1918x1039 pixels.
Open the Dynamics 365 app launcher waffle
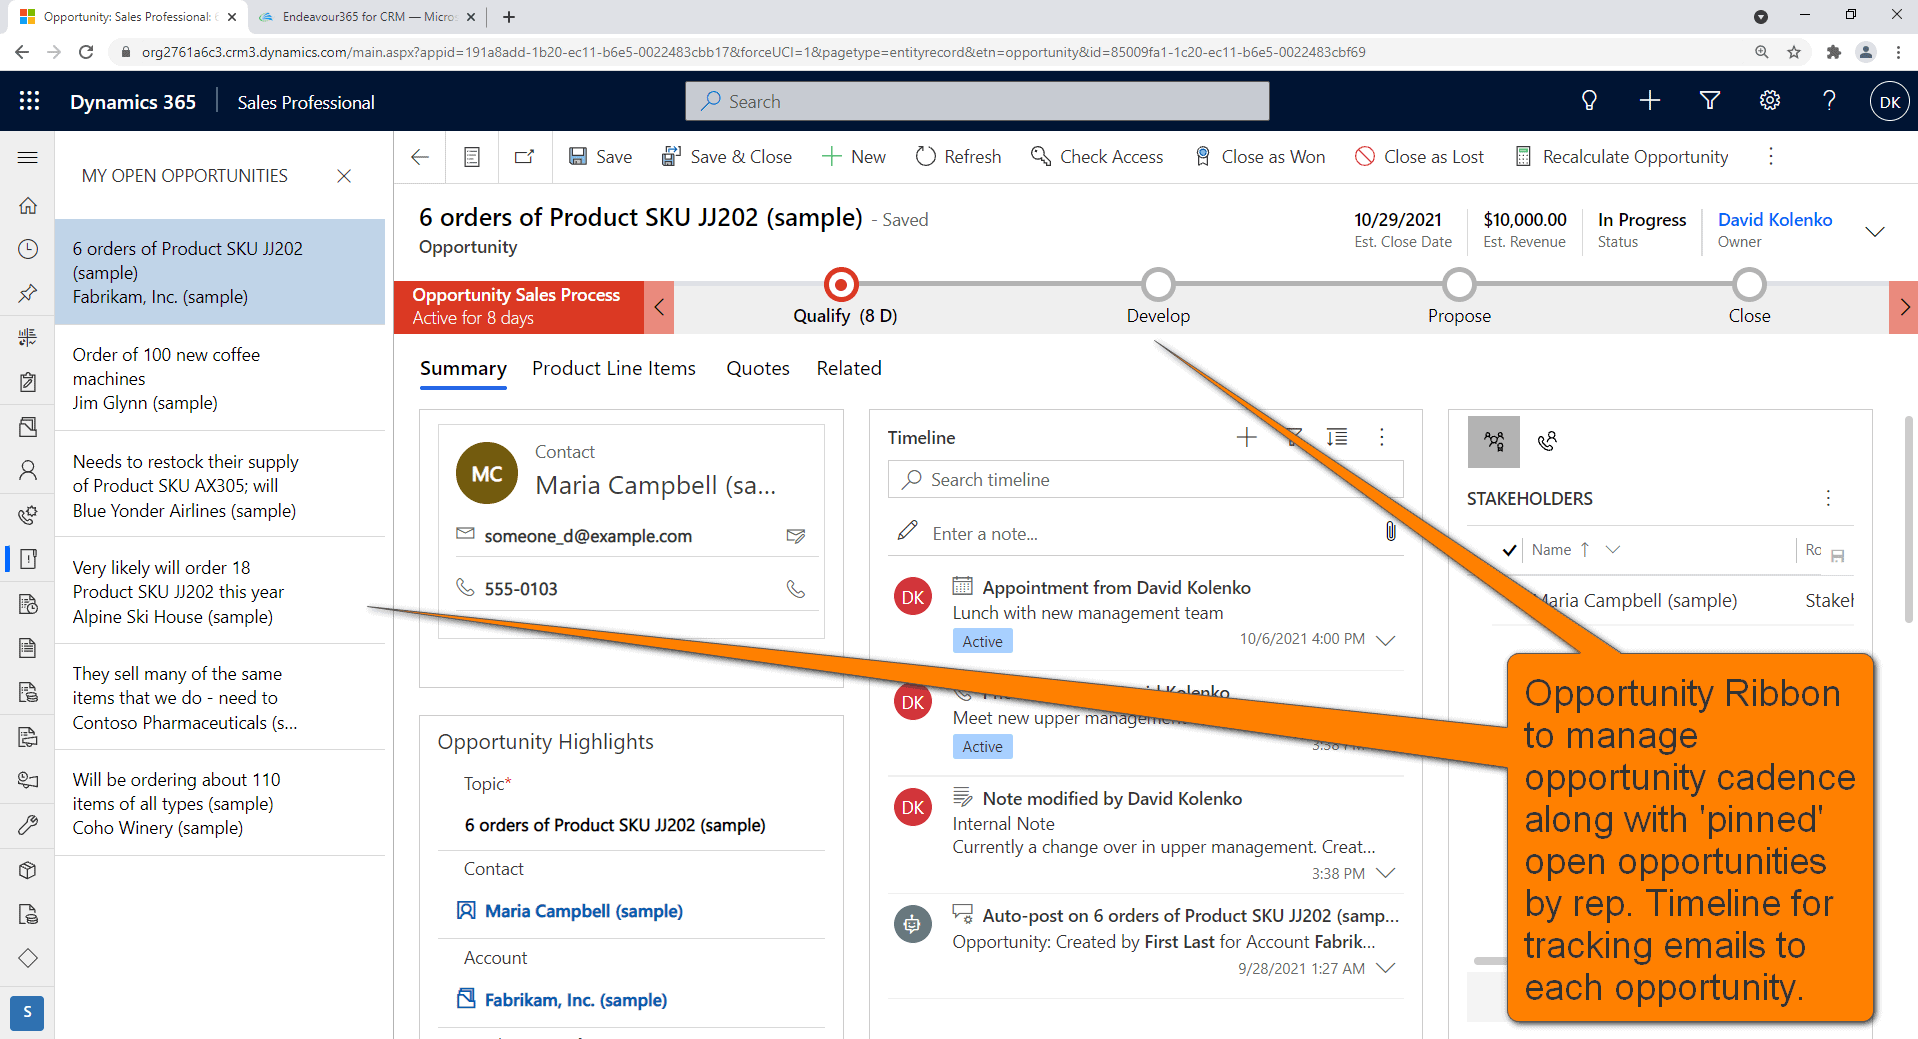click(x=29, y=102)
